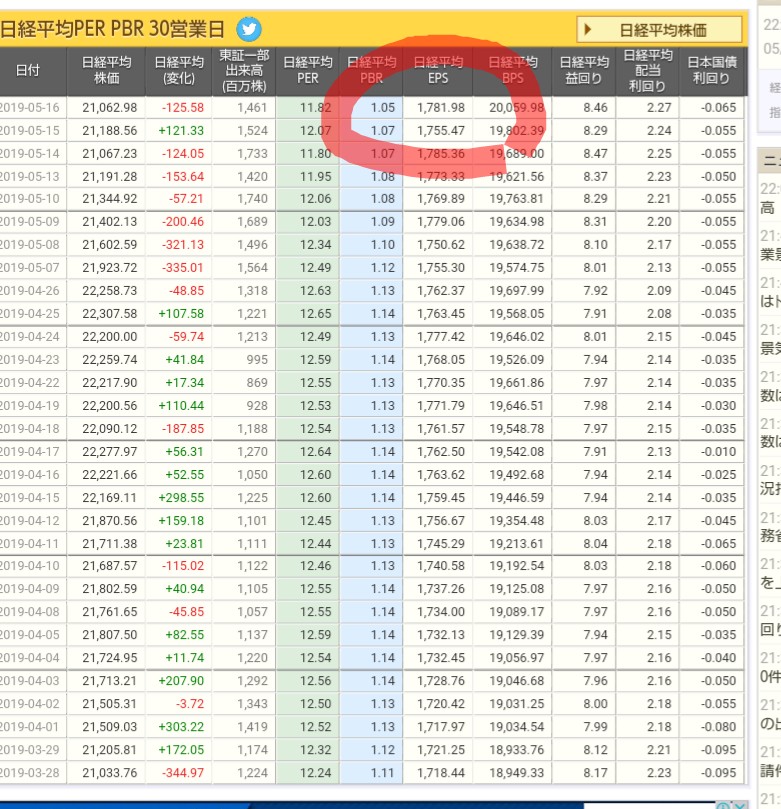Click the volume cell 869

(x=257, y=383)
